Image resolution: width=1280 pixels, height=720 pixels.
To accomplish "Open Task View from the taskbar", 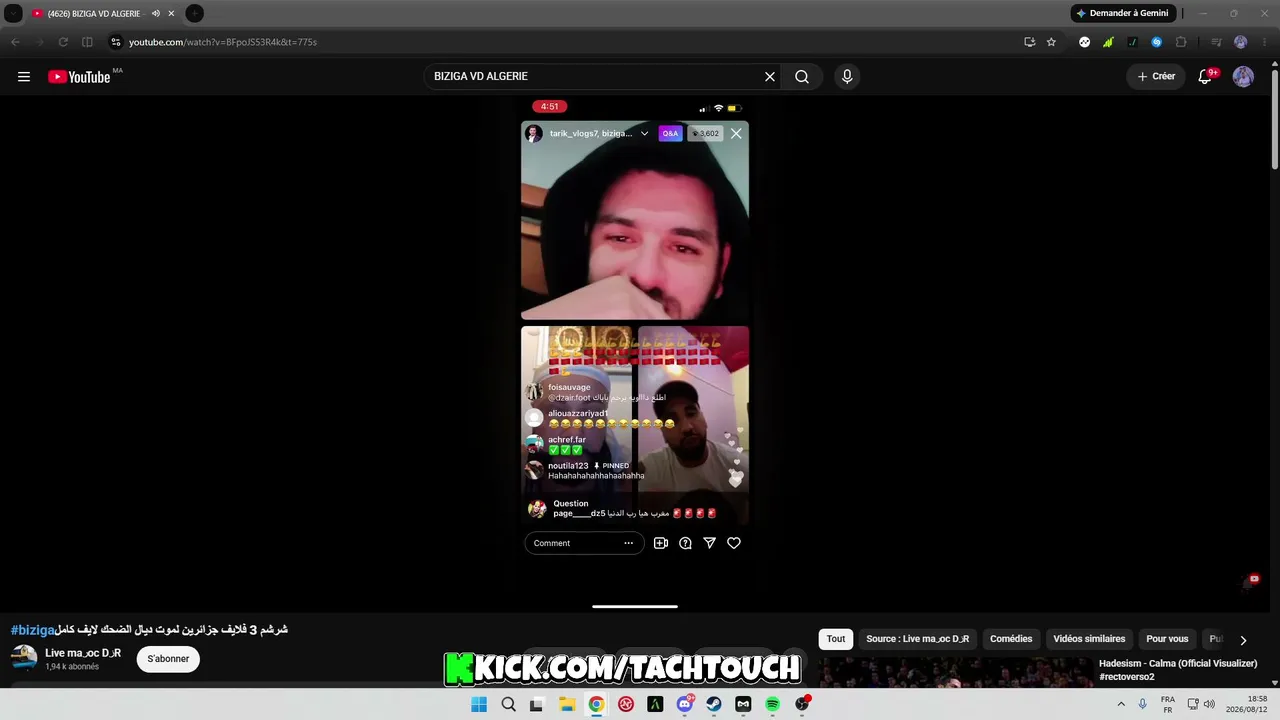I will pos(537,704).
